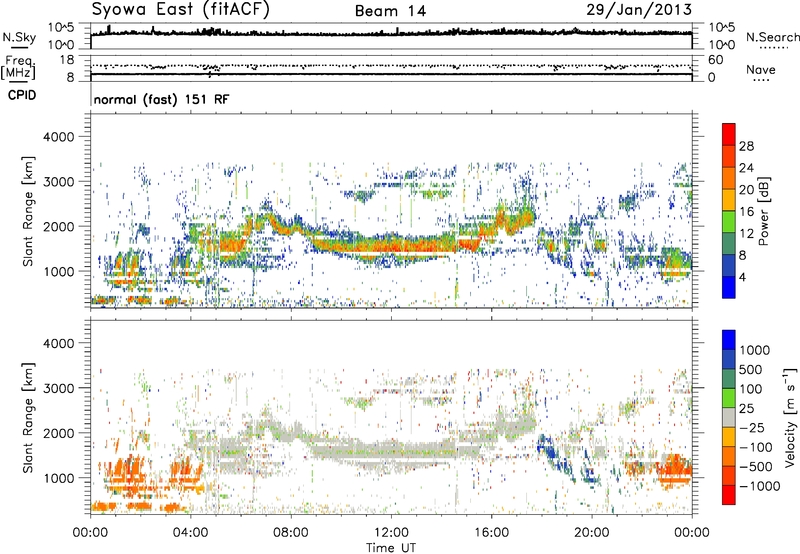Click the "Power [dB]" colorbar title
The height and width of the screenshot is (554, 800).
(x=764, y=211)
